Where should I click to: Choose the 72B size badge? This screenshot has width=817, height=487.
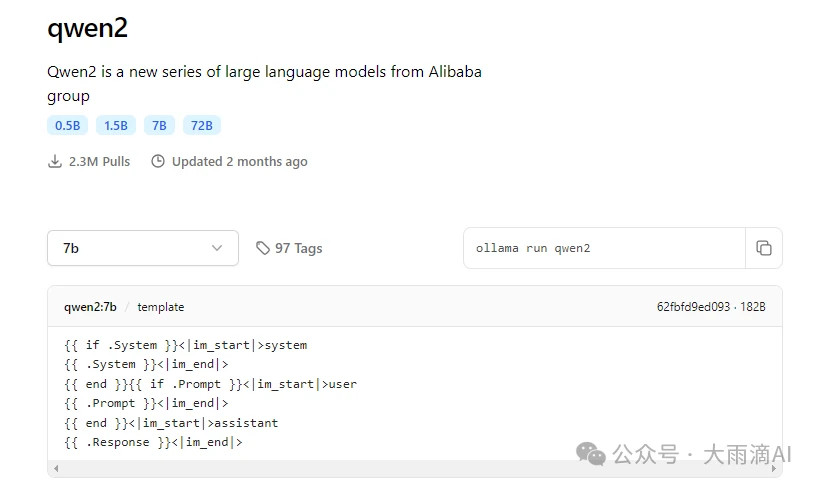pyautogui.click(x=202, y=125)
